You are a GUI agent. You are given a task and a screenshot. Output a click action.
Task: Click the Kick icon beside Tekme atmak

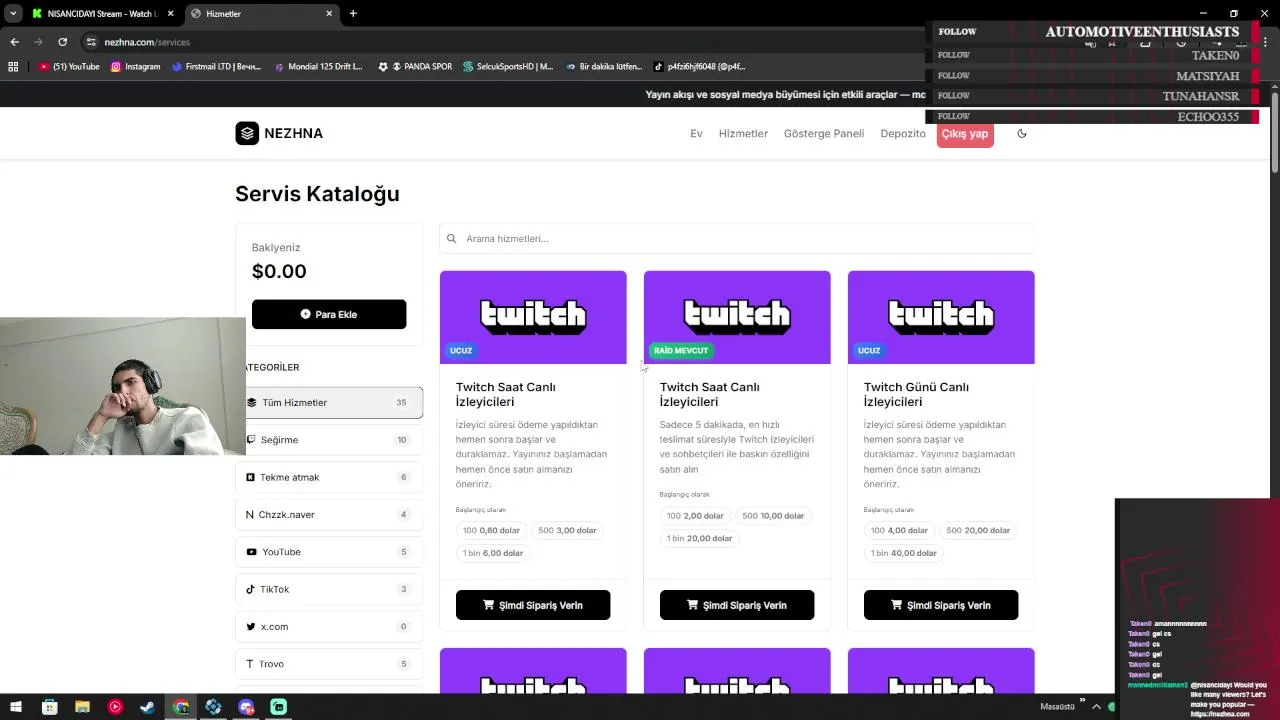coord(250,477)
